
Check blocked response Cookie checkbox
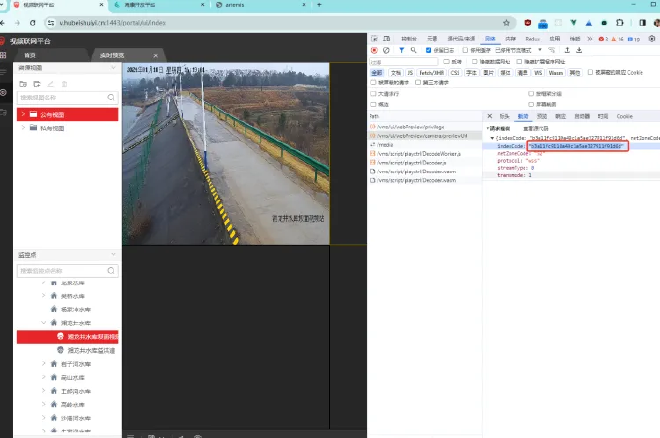[590, 72]
